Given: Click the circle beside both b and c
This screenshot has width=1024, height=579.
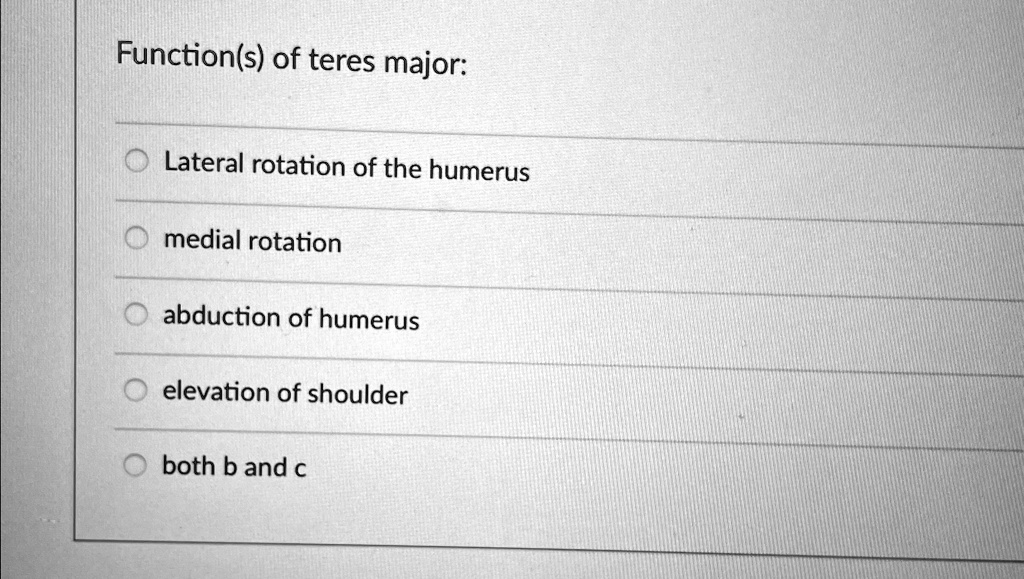Looking at the screenshot, I should (136, 462).
